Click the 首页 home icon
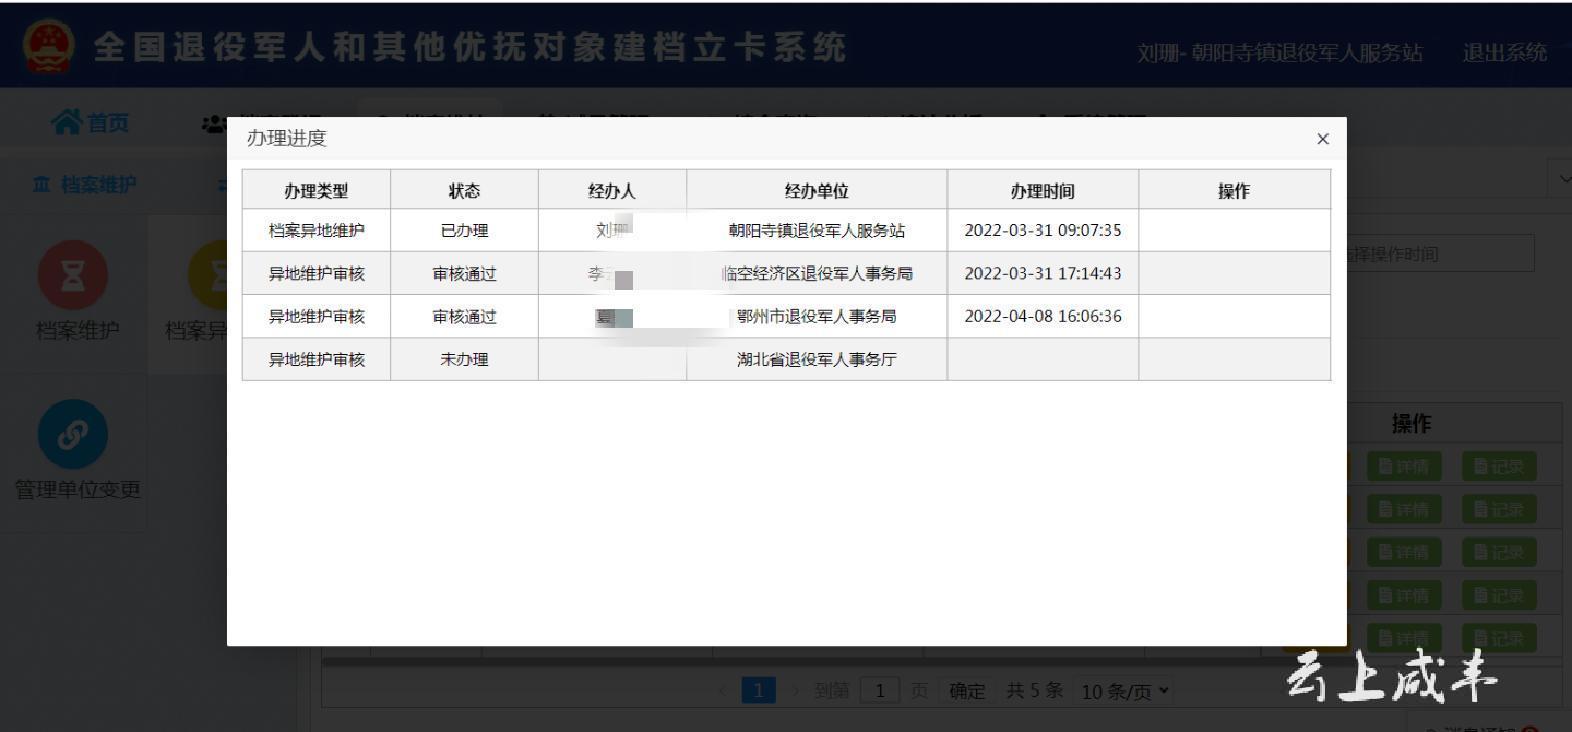1572x732 pixels. [x=67, y=122]
